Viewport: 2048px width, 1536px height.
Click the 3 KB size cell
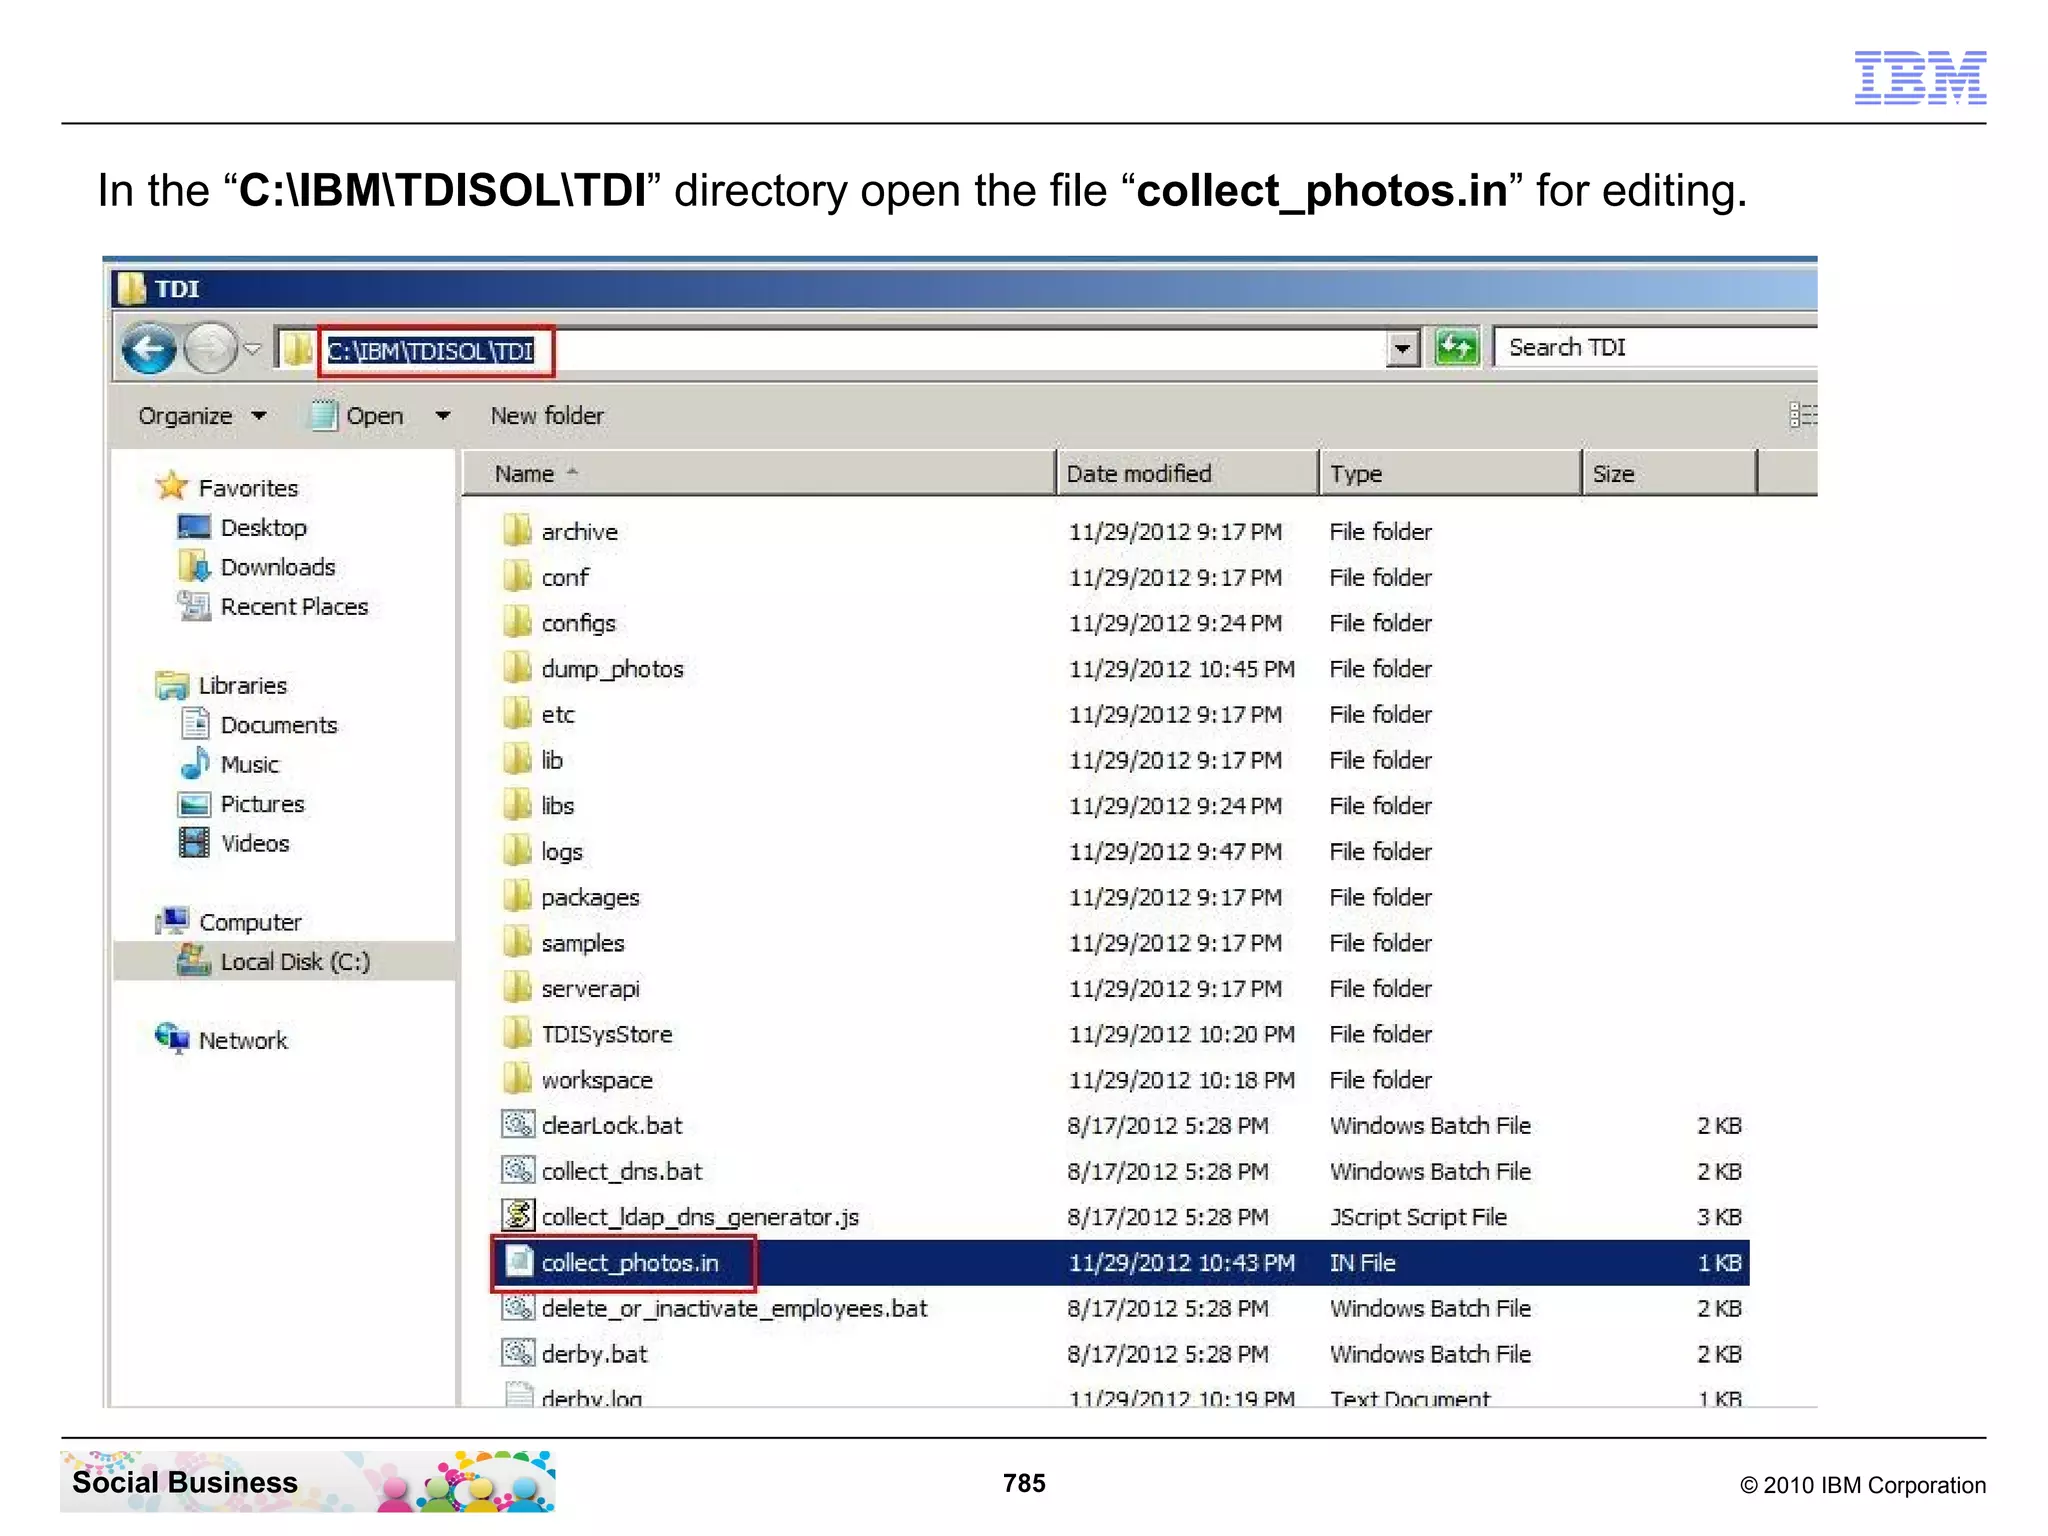[1719, 1217]
